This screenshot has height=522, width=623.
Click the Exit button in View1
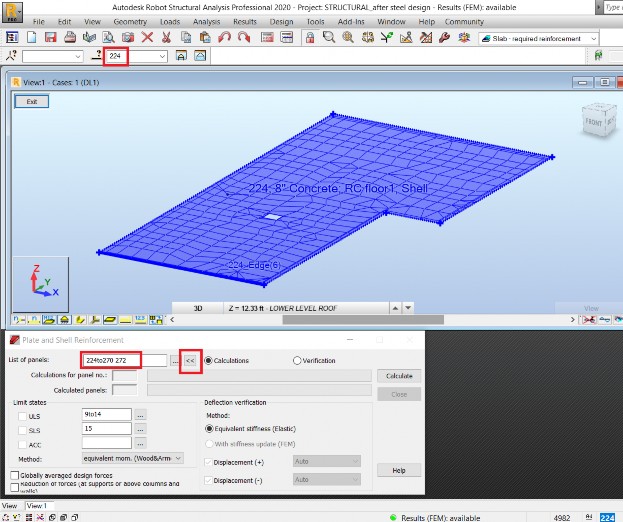32,102
